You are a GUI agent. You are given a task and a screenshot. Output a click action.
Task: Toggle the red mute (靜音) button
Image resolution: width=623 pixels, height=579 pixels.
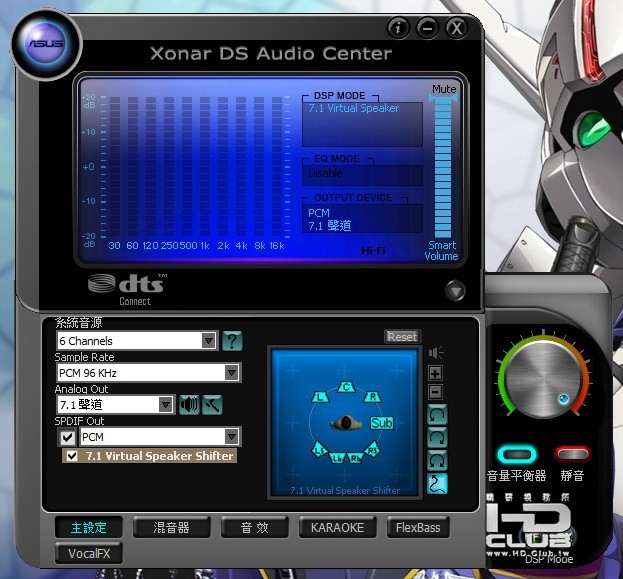click(x=573, y=454)
